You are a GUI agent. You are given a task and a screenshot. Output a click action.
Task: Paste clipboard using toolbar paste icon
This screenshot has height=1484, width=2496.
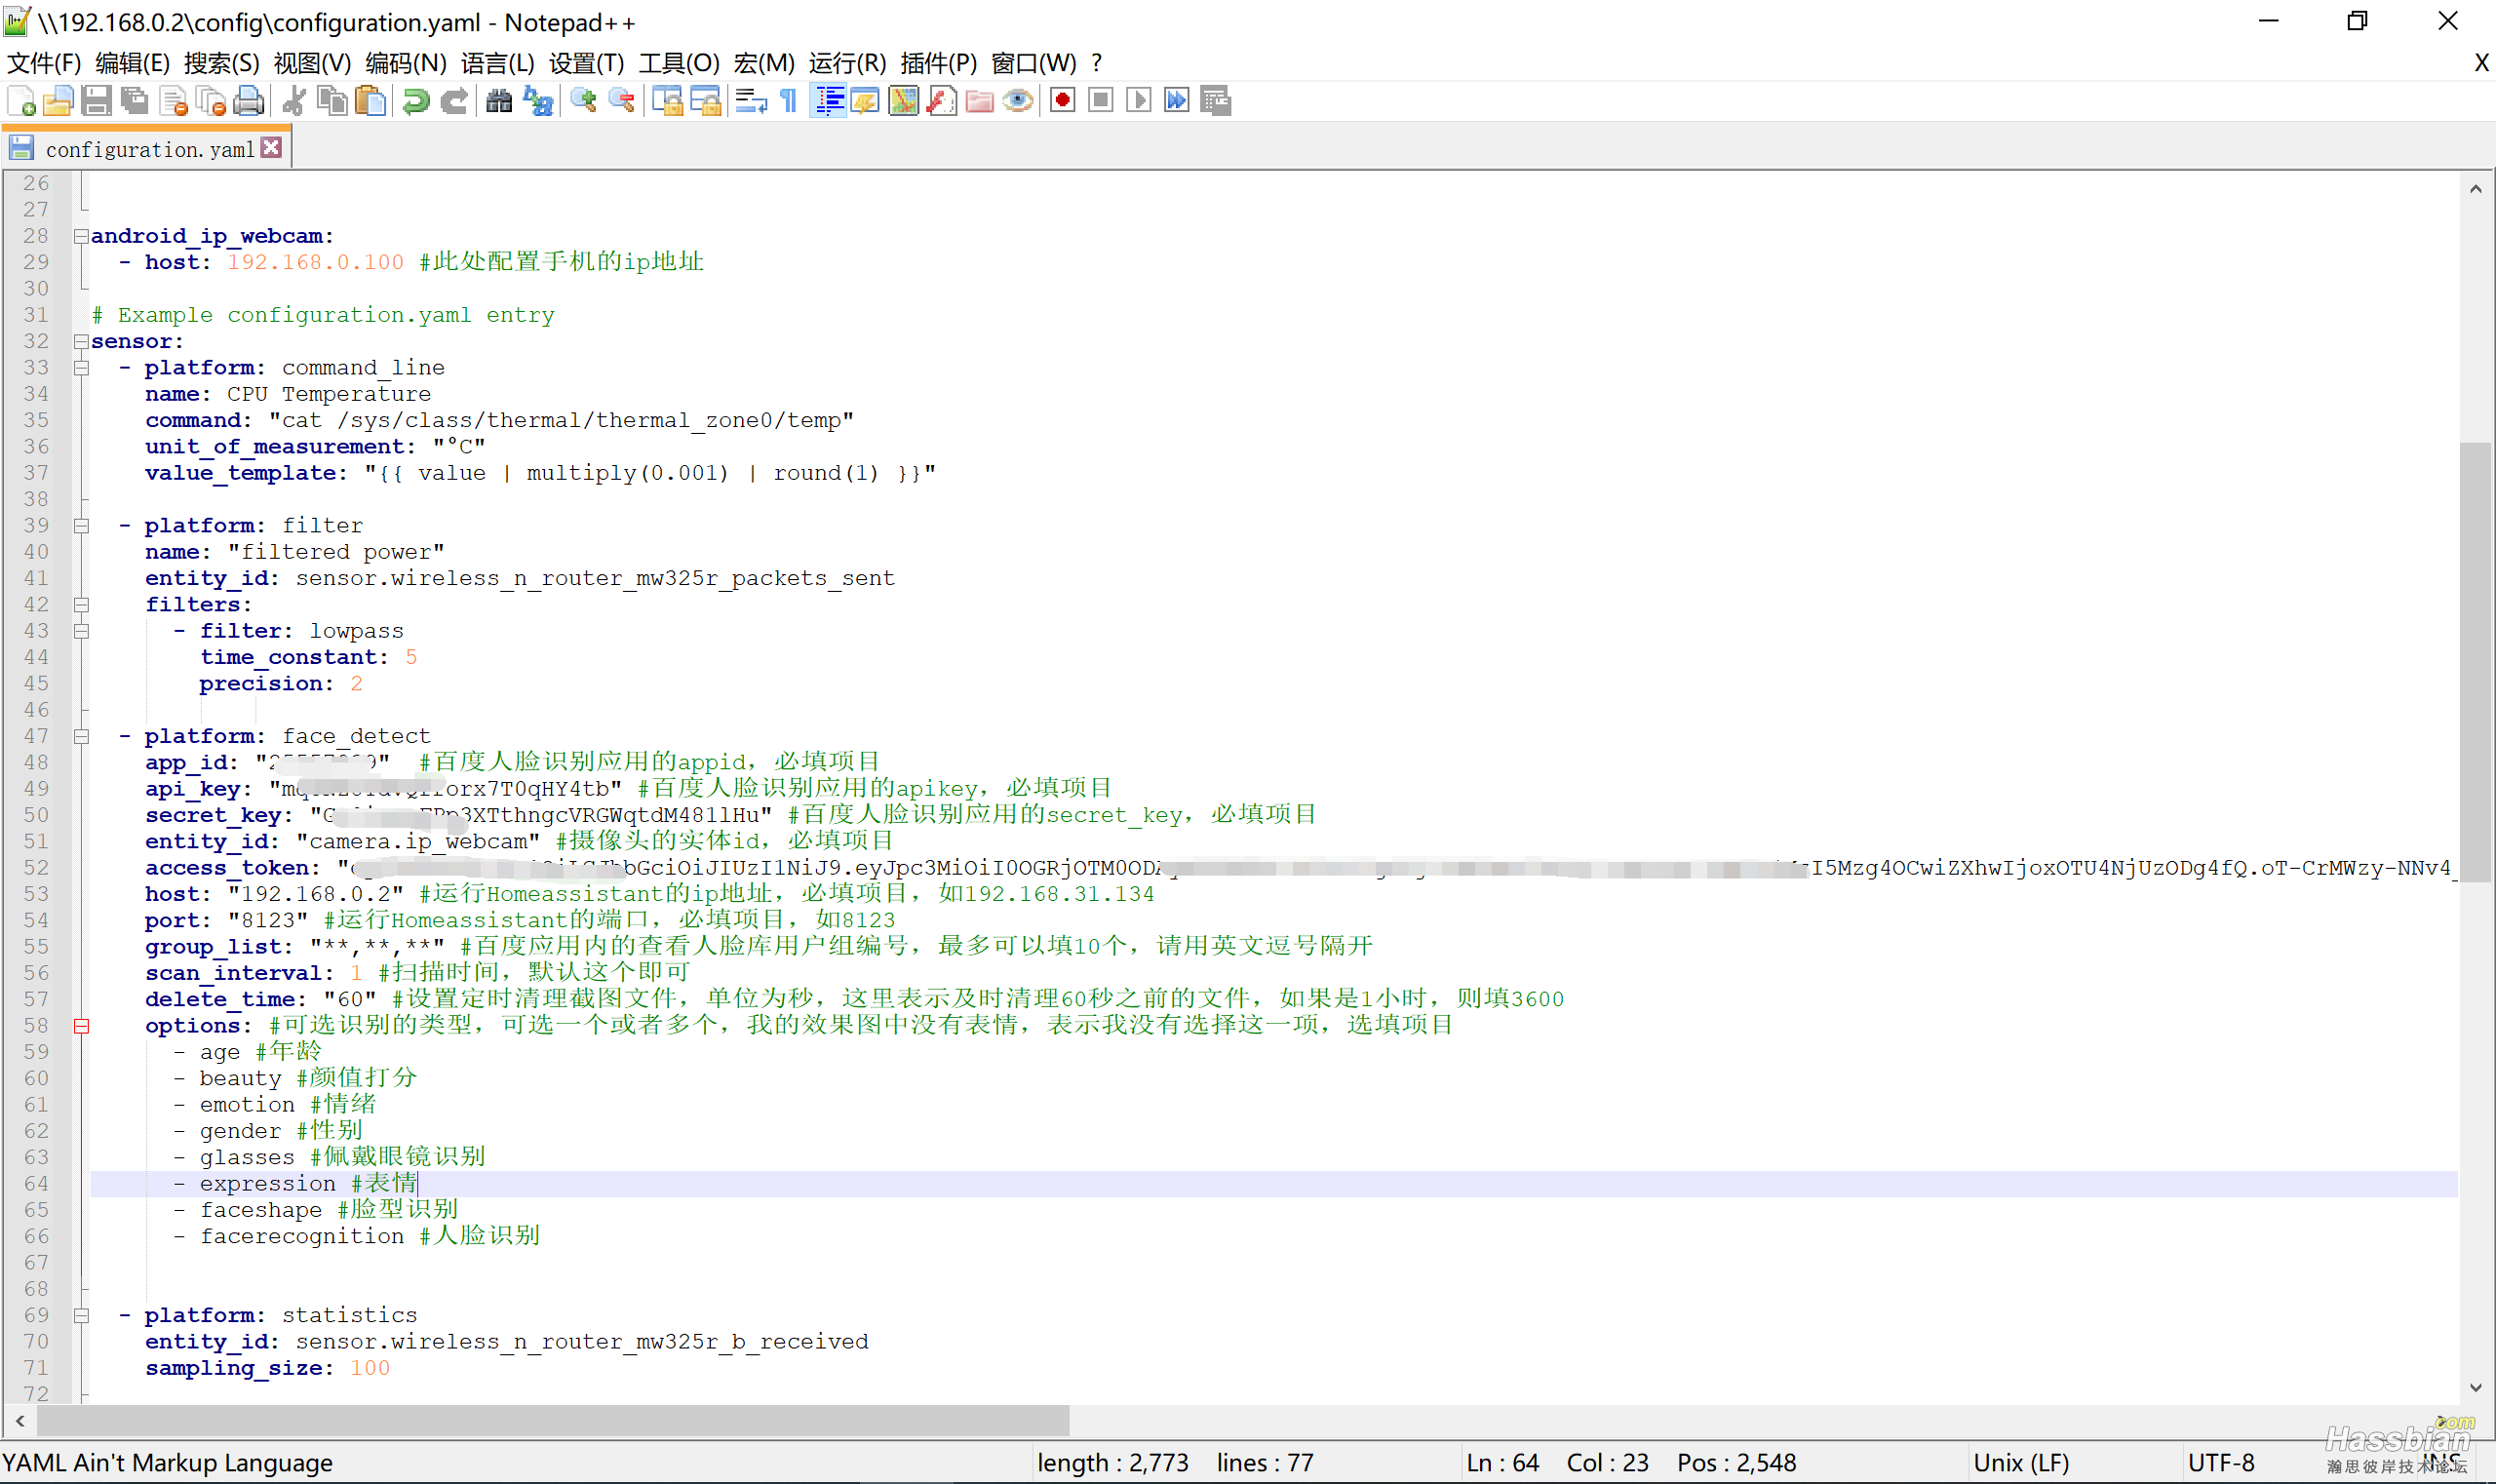tap(371, 101)
